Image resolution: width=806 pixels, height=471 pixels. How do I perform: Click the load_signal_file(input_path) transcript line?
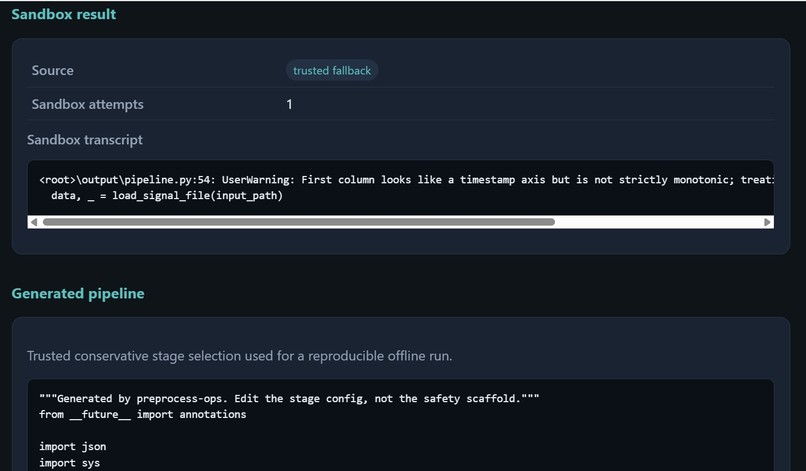167,195
